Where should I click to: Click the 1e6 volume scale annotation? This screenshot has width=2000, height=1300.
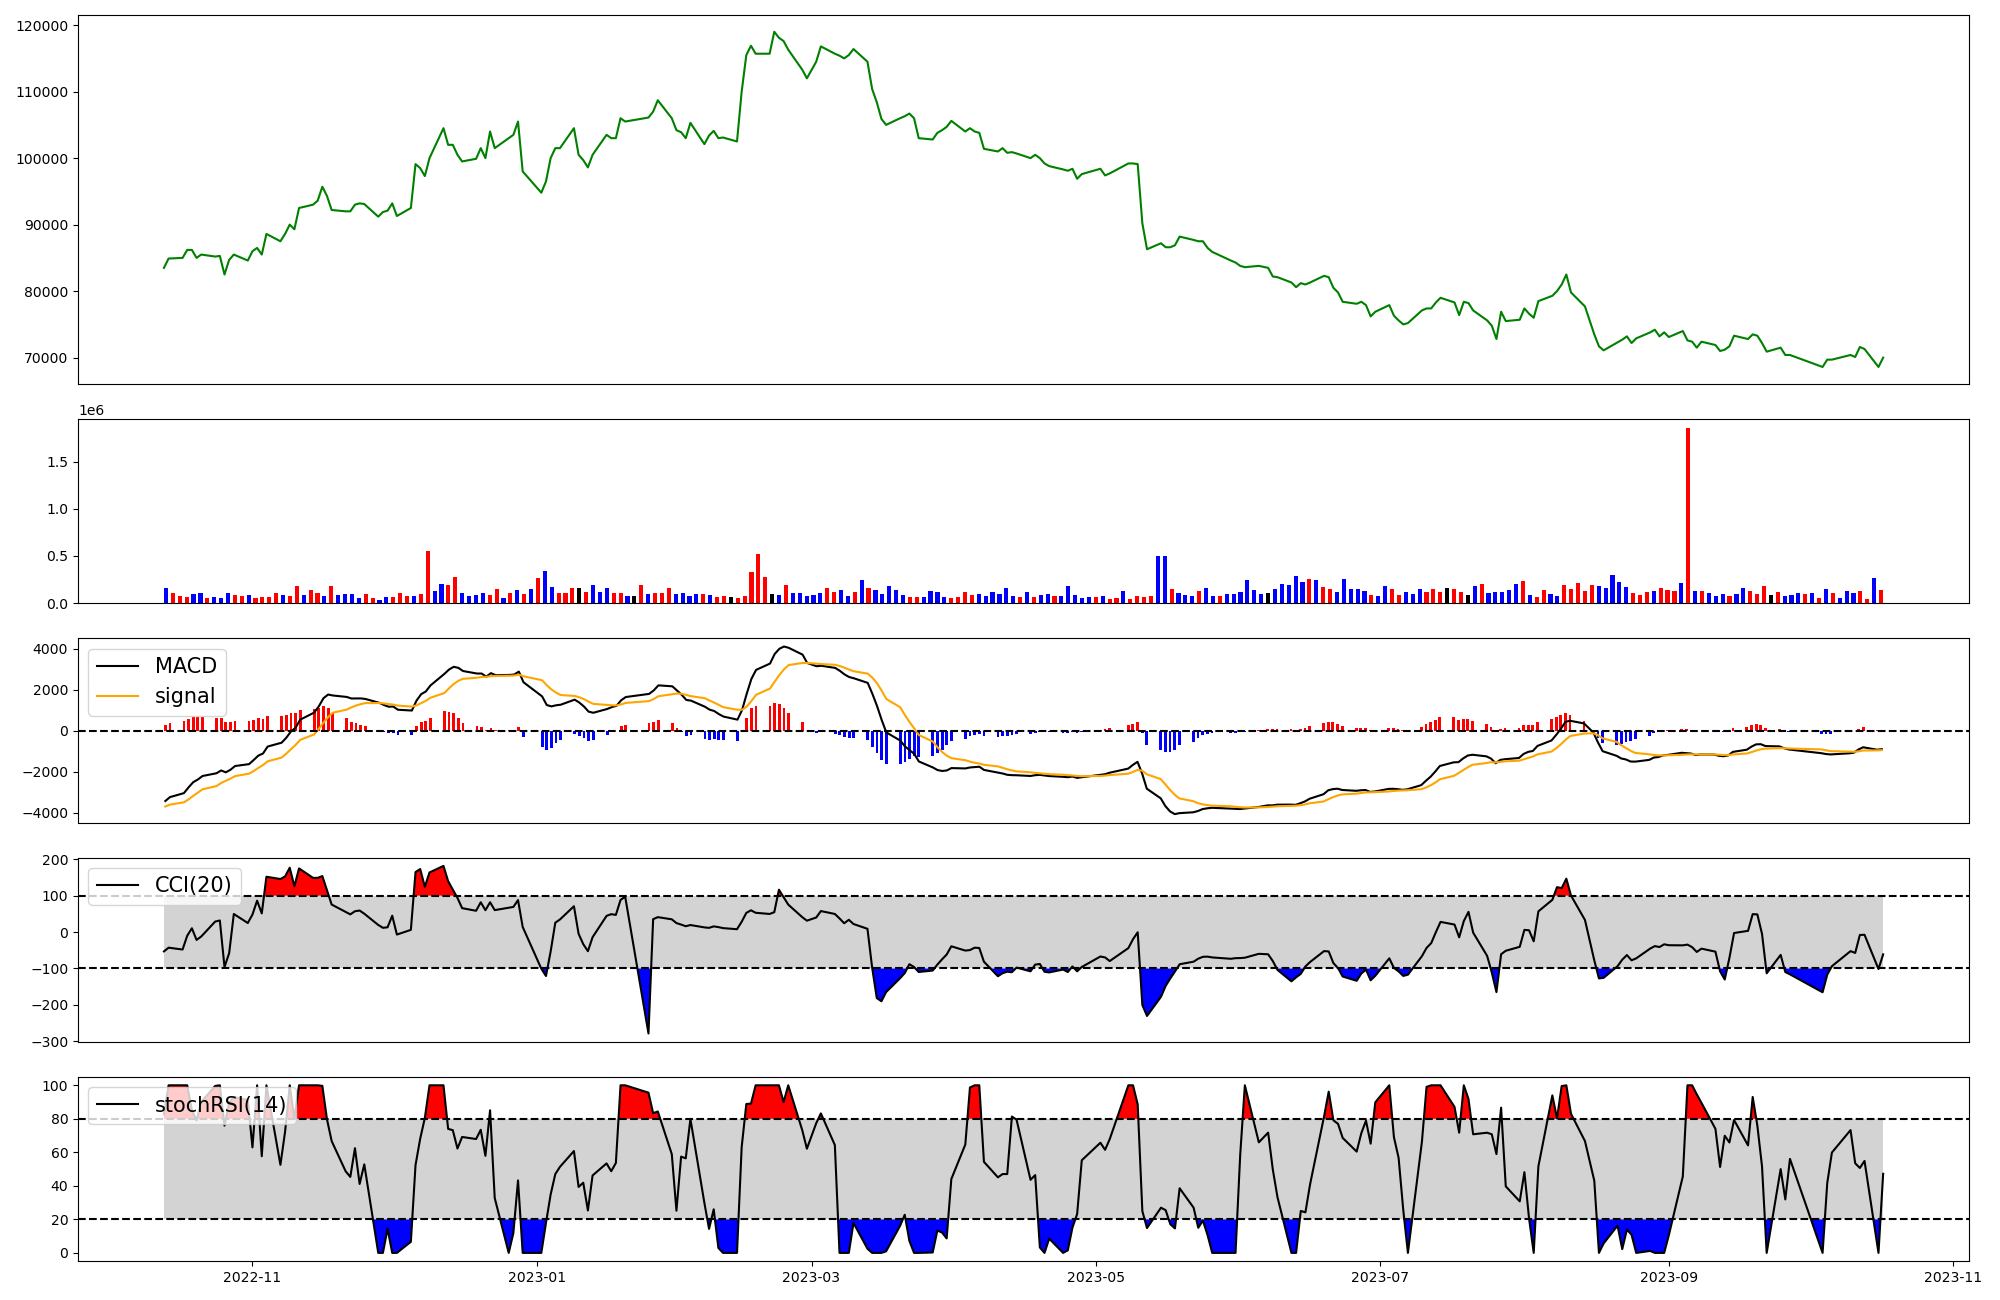(x=91, y=411)
